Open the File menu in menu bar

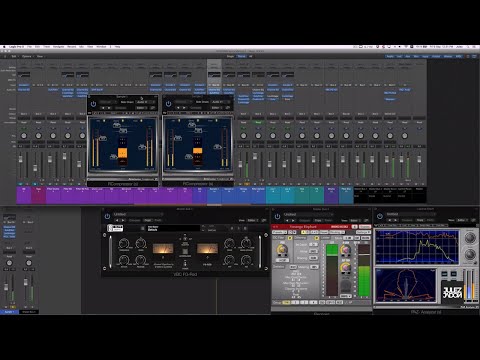pyautogui.click(x=29, y=47)
